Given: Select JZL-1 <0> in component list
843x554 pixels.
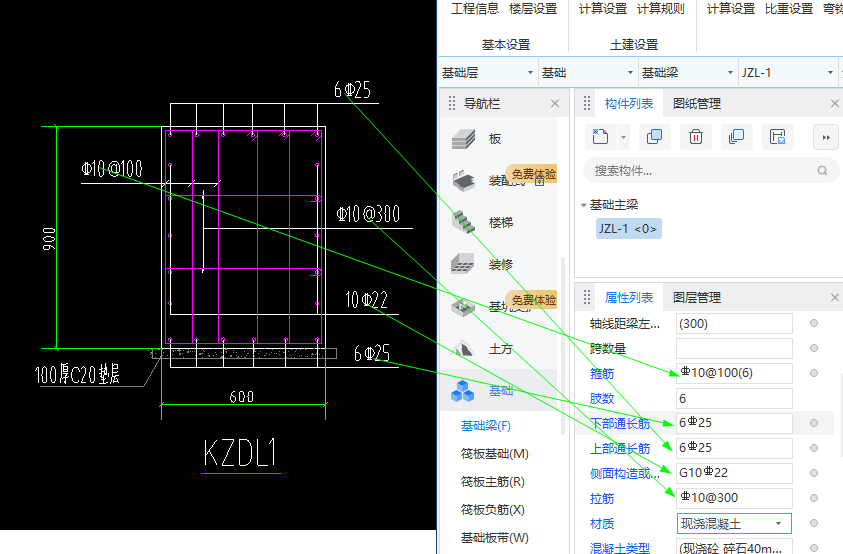Looking at the screenshot, I should (628, 229).
